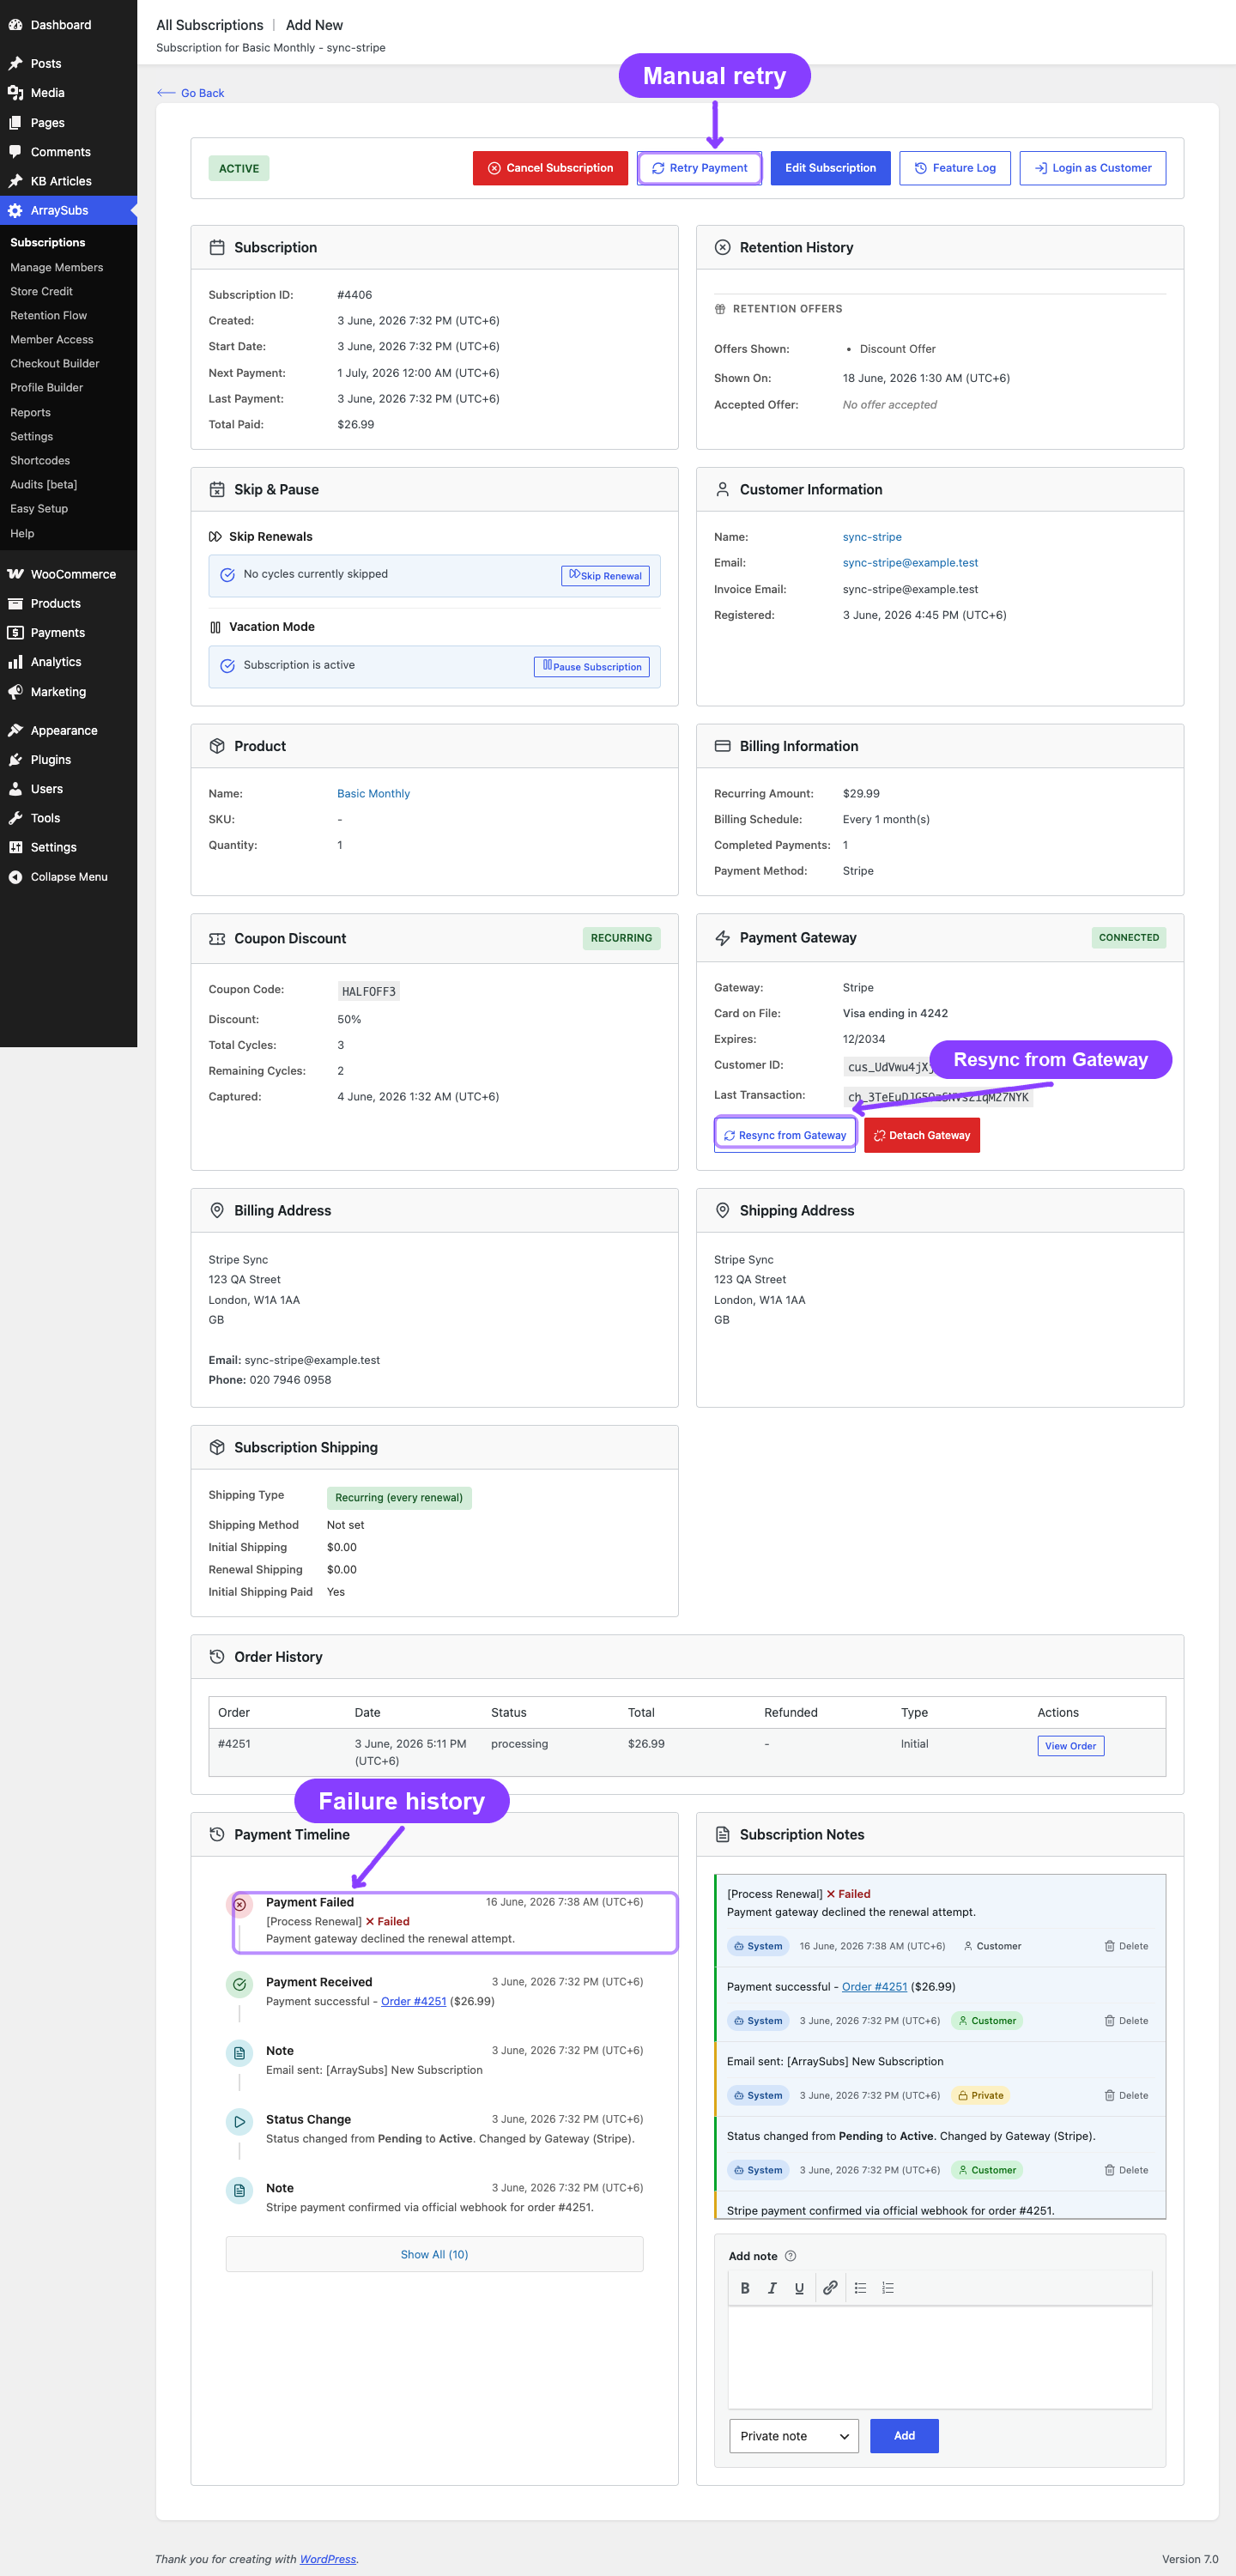The image size is (1236, 2576).
Task: Click the Tools wrench icon
Action: (x=15, y=818)
